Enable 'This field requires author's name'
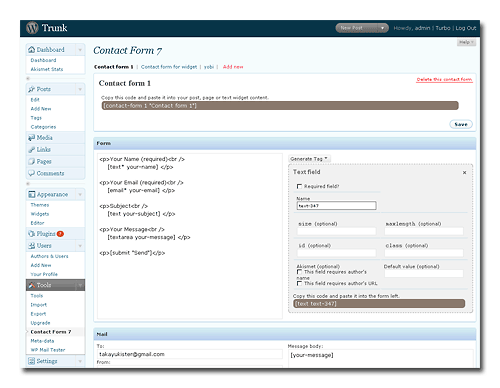Viewport: 500px width, 388px height. (299, 272)
